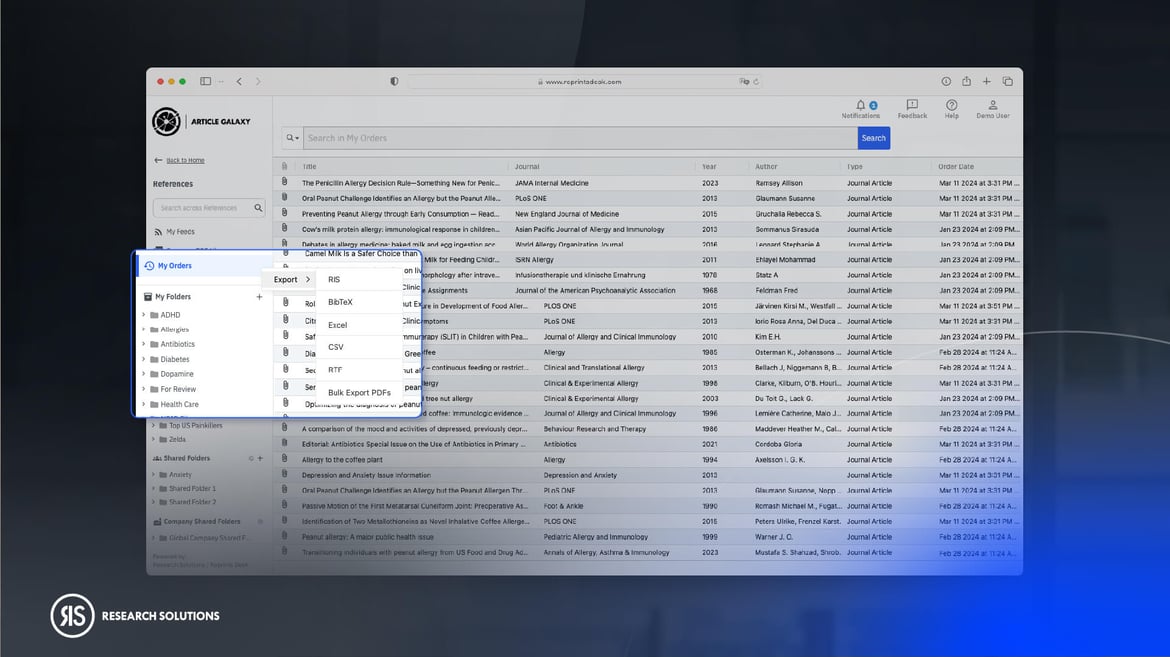1170x657 pixels.
Task: Open the Help question mark icon
Action: (x=951, y=105)
